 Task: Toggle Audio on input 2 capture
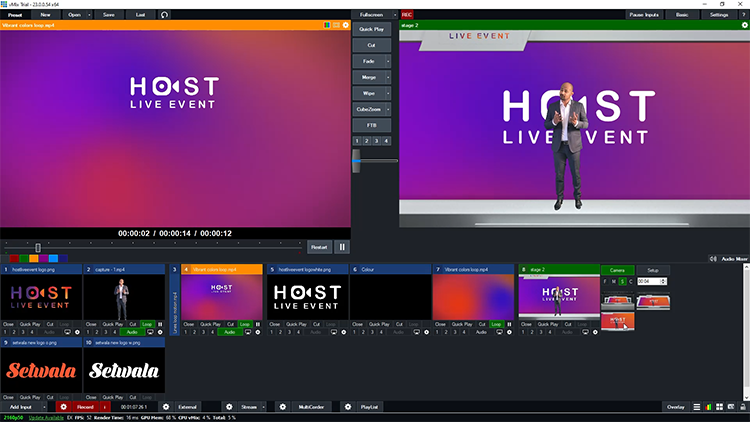click(134, 332)
